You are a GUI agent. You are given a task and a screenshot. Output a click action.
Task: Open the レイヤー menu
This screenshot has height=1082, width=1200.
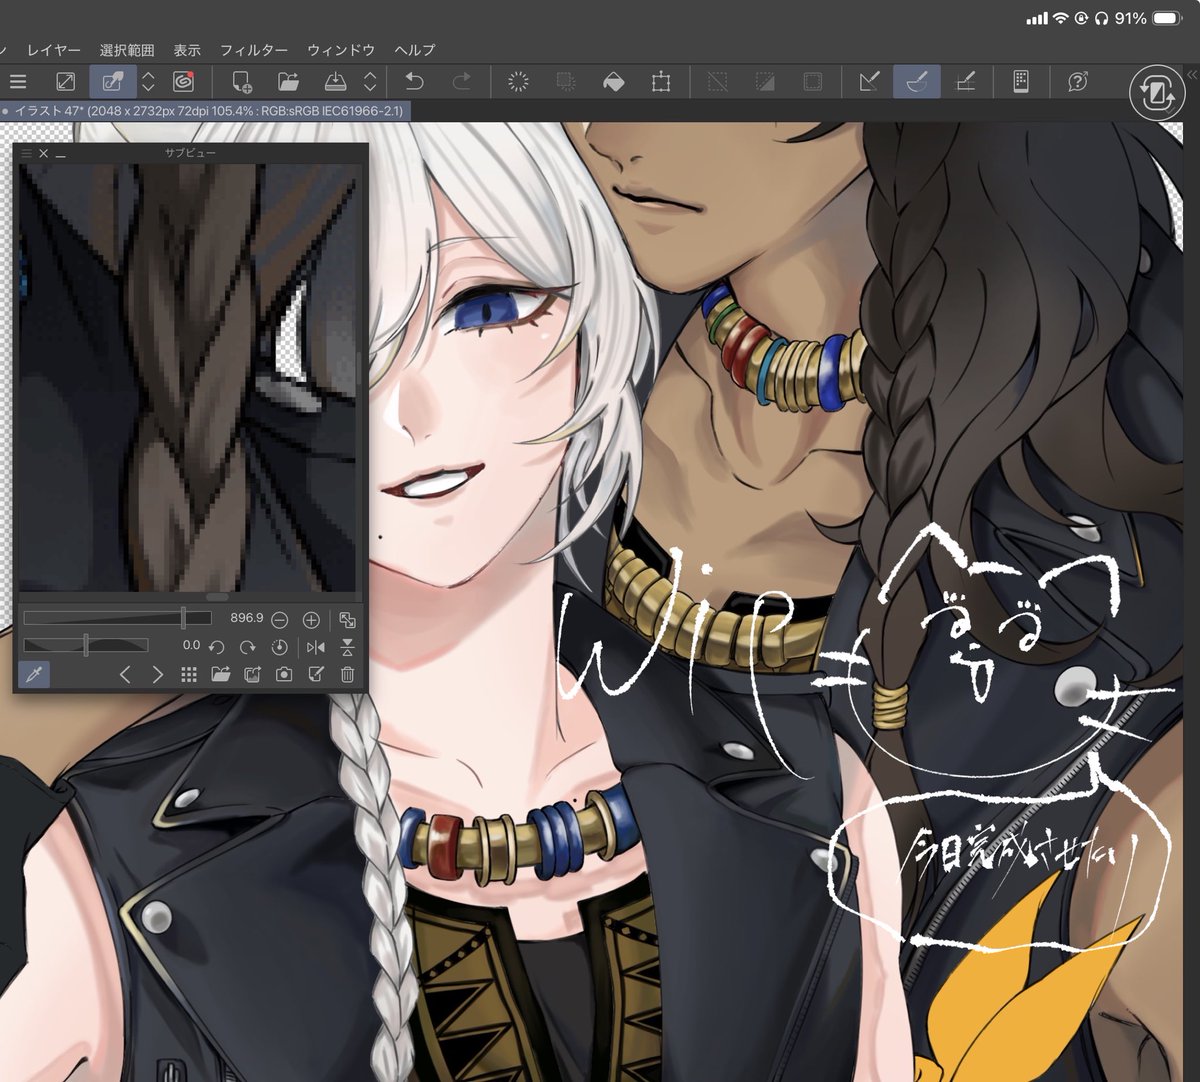pos(54,50)
